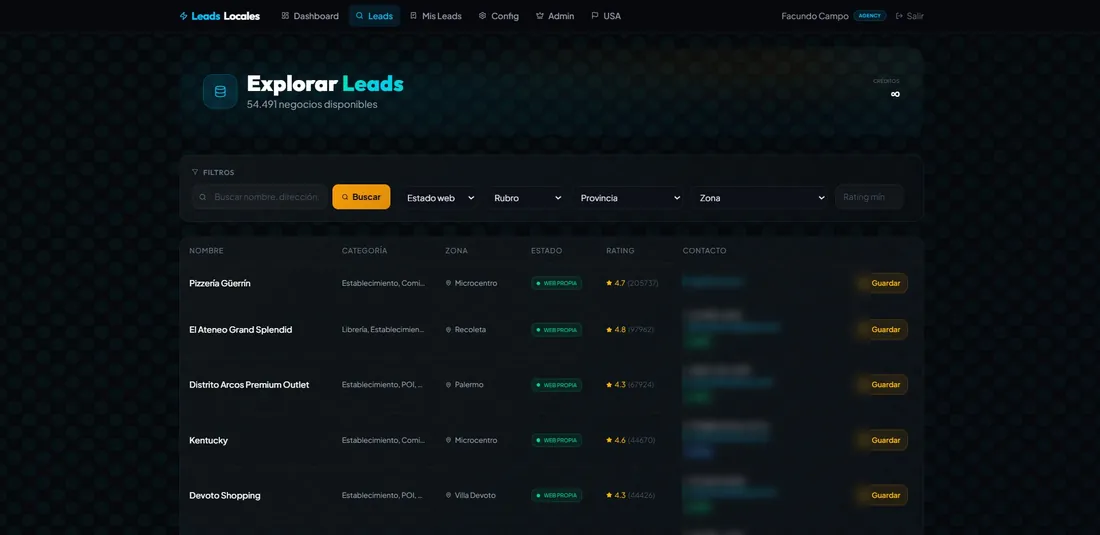Expand the Zona dropdown
This screenshot has width=1100, height=535.
click(x=761, y=198)
